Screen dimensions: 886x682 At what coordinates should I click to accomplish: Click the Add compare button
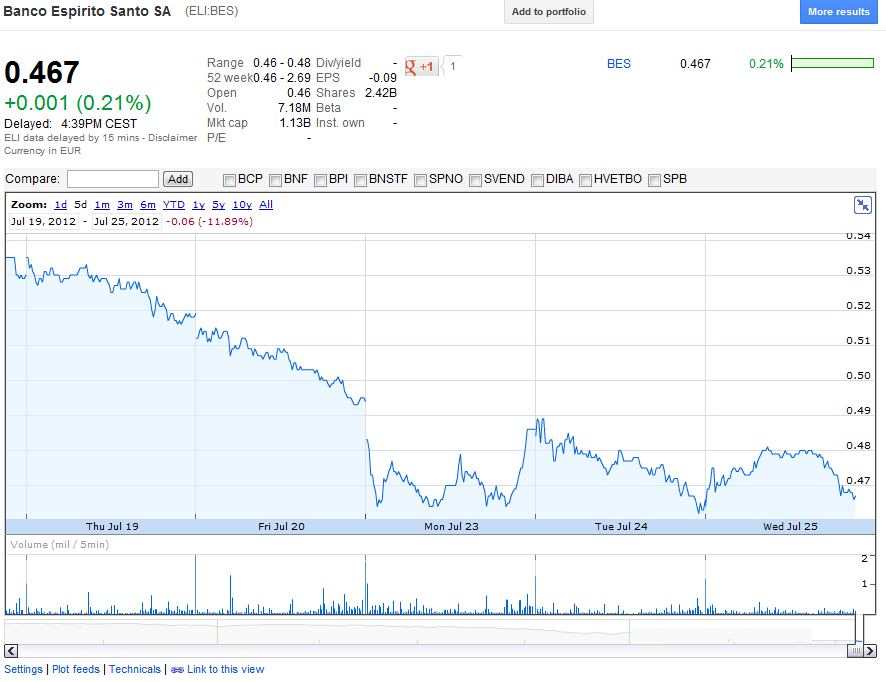pos(178,179)
